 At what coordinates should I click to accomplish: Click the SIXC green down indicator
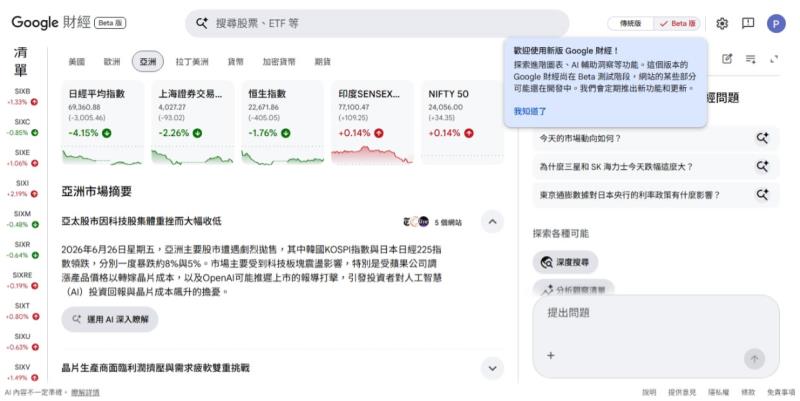click(x=34, y=133)
